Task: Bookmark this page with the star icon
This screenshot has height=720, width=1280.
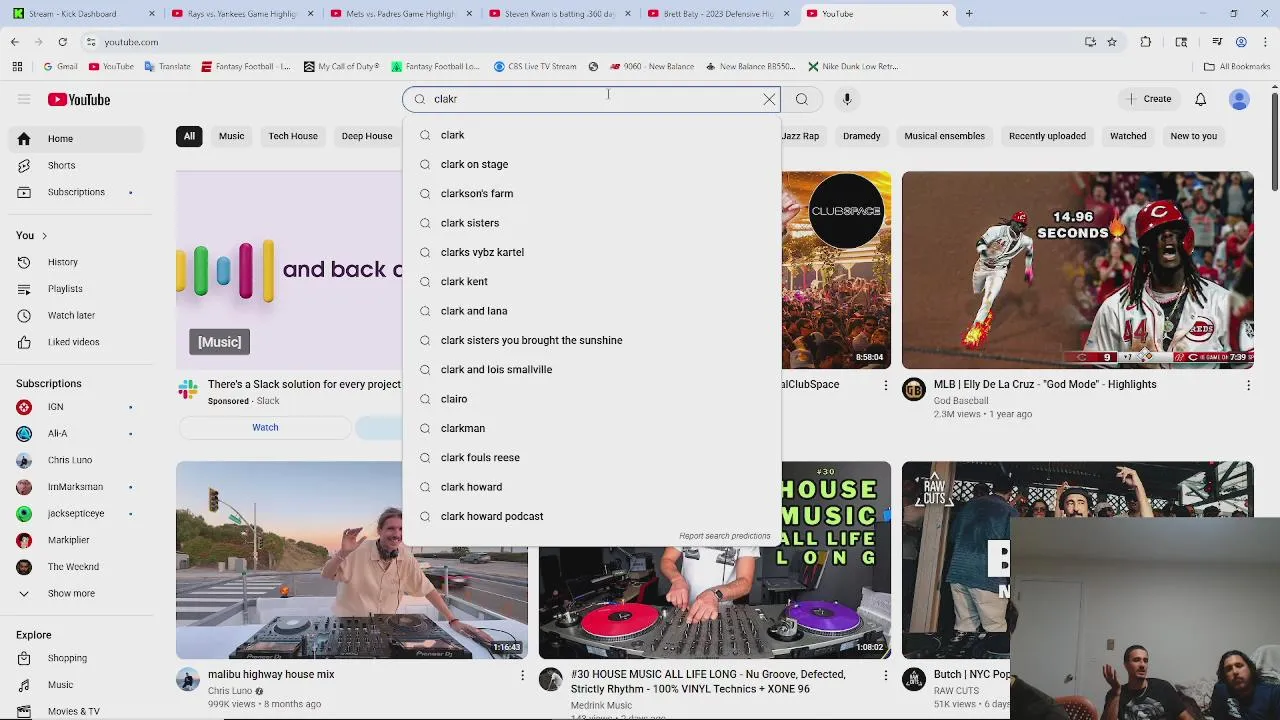Action: [1111, 42]
